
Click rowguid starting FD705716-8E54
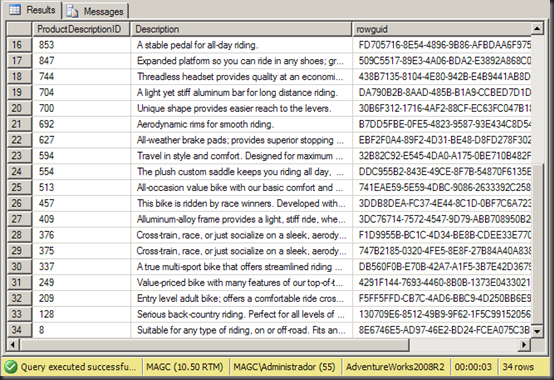[442, 45]
